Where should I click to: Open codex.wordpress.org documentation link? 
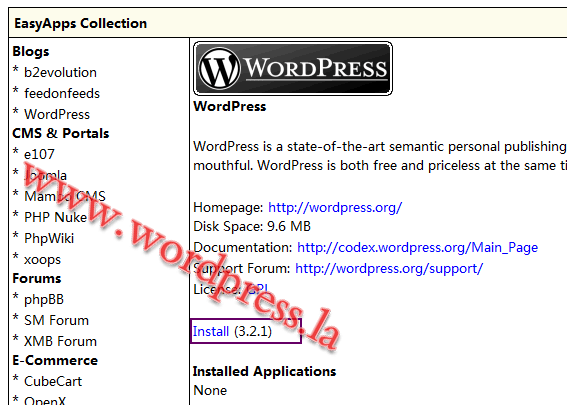point(417,247)
